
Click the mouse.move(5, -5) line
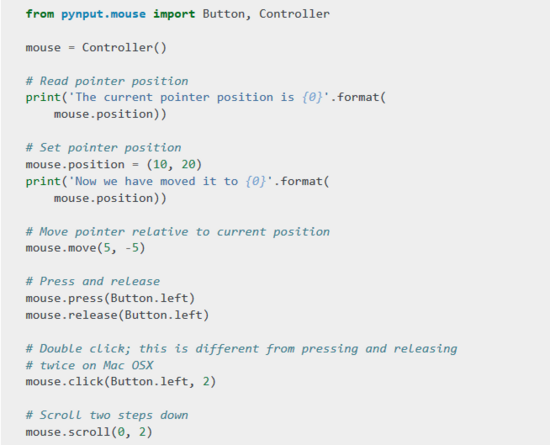[x=85, y=248]
